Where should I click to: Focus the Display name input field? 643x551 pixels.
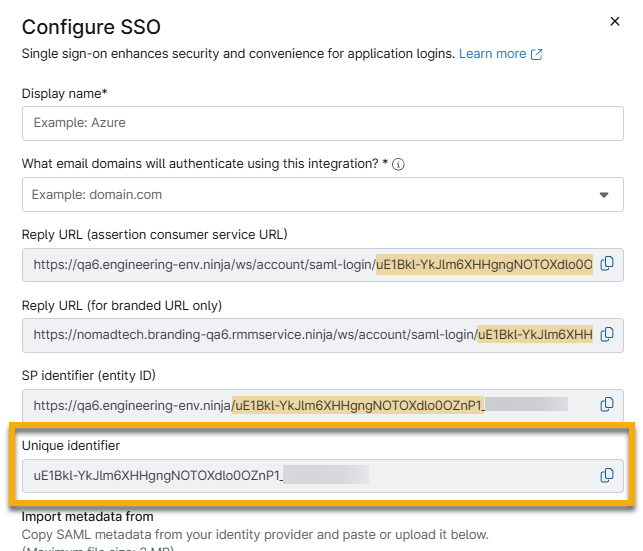click(x=322, y=123)
